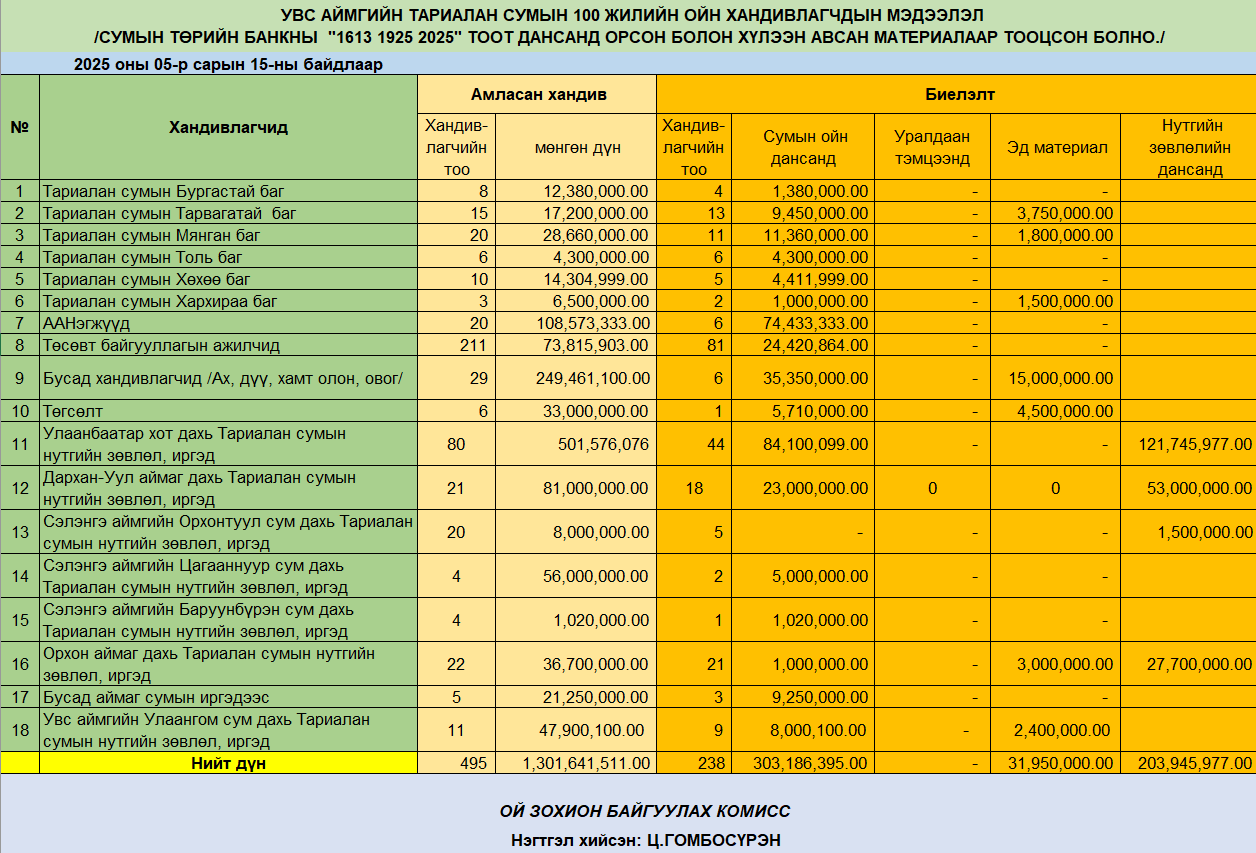Select the "Тариалан сумын Мянган баг" cell

(x=228, y=235)
